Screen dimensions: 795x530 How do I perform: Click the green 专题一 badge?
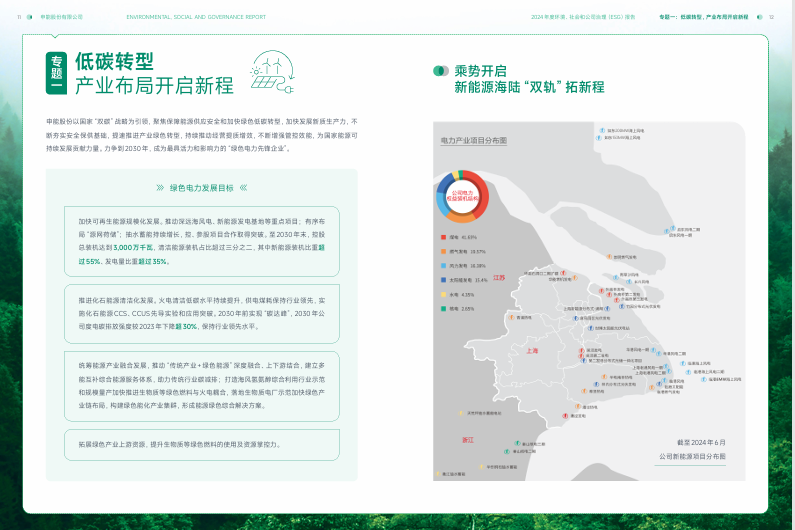click(57, 74)
